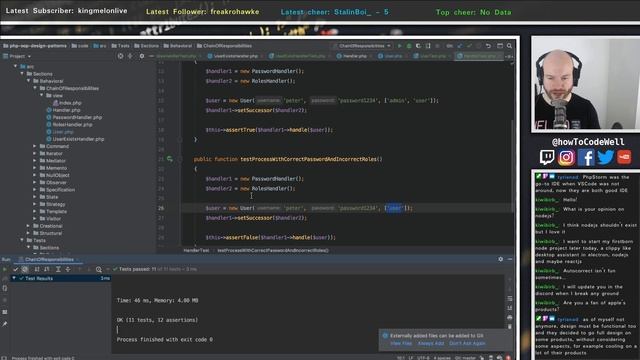Sort test results alphabetically icon
This screenshot has height=360, width=640.
[37, 269]
